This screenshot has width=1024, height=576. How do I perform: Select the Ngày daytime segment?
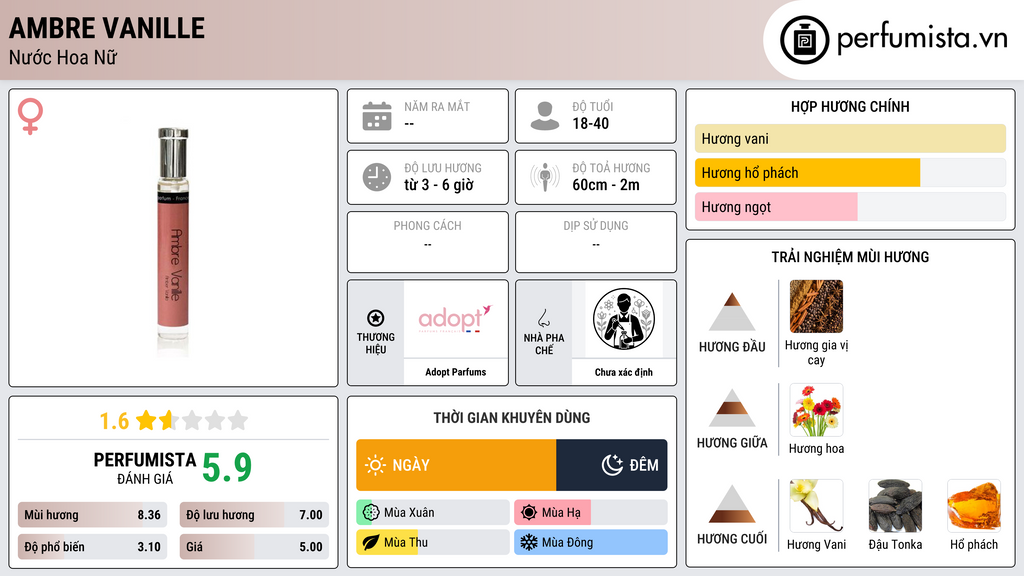click(456, 465)
